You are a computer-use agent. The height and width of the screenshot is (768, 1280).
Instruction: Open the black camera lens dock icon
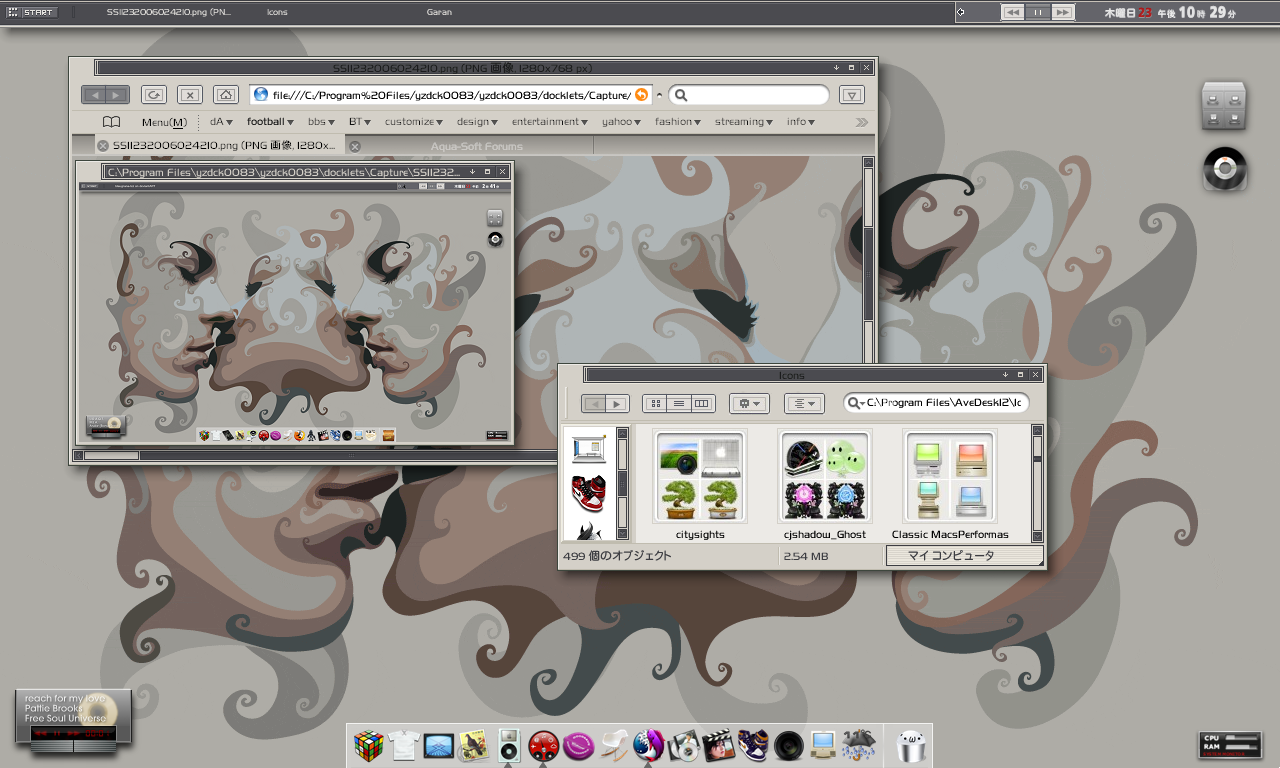pos(788,745)
